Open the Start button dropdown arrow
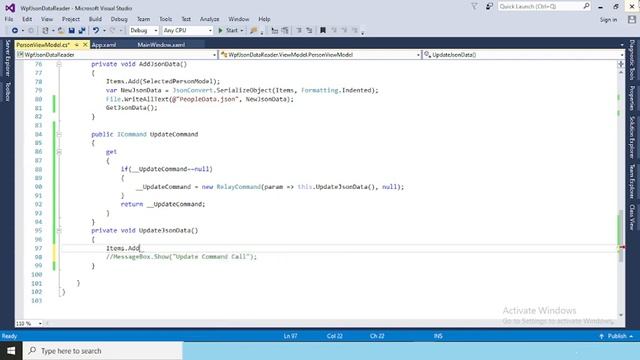 point(242,31)
